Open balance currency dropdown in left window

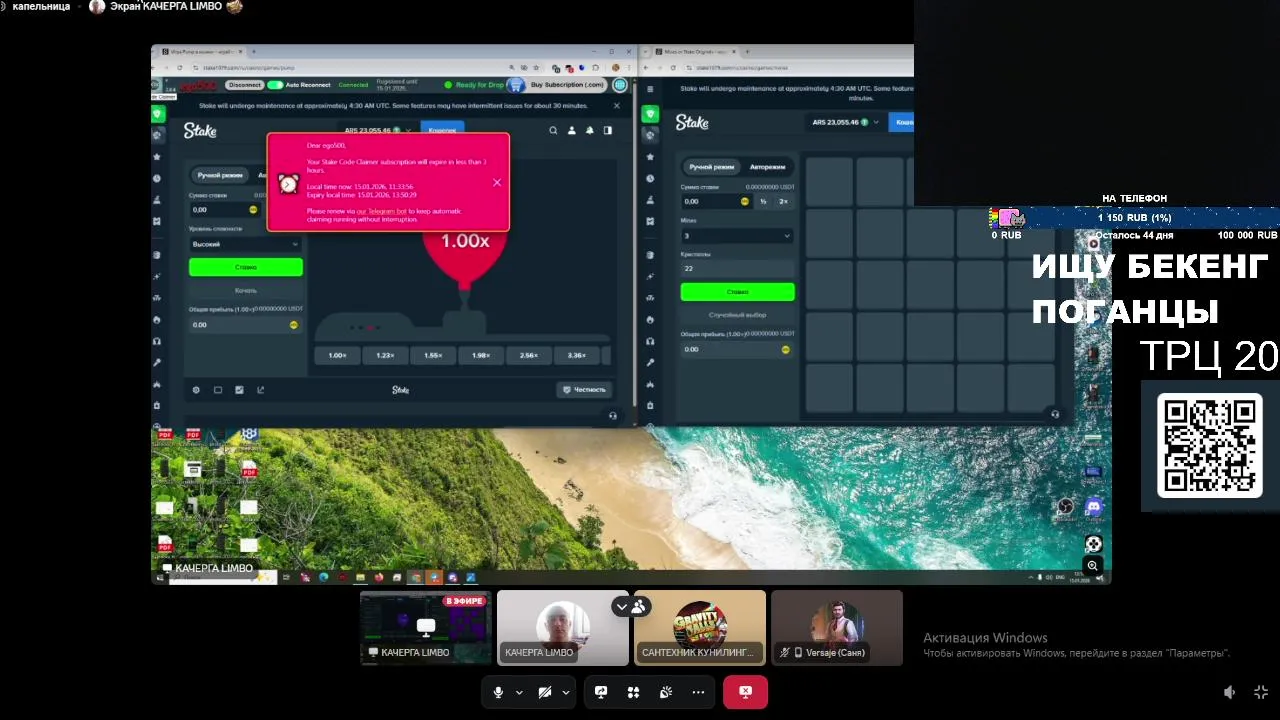tap(378, 130)
